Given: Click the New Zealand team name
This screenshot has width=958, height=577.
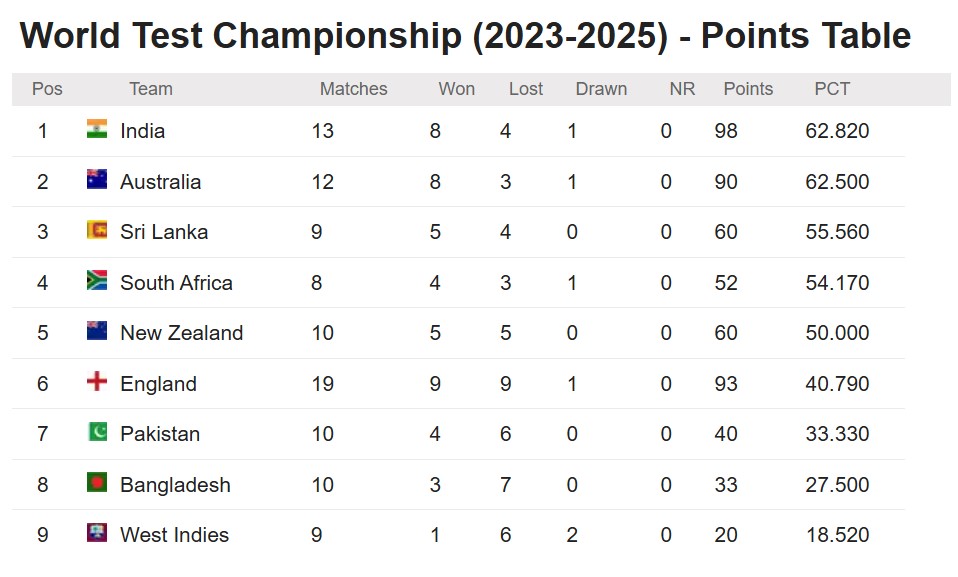Looking at the screenshot, I should (181, 333).
